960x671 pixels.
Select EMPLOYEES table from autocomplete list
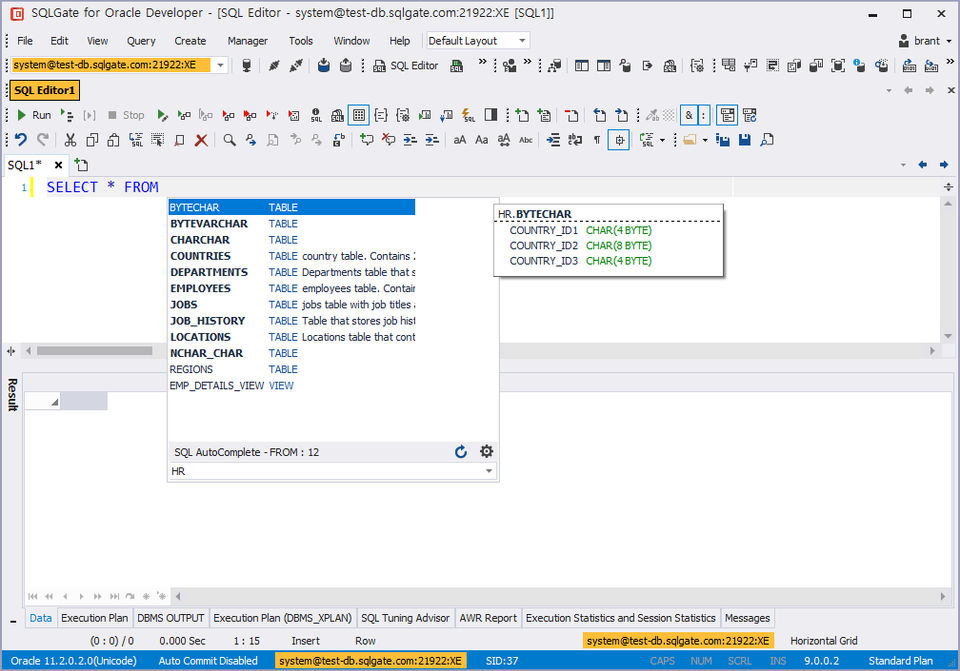tap(200, 288)
